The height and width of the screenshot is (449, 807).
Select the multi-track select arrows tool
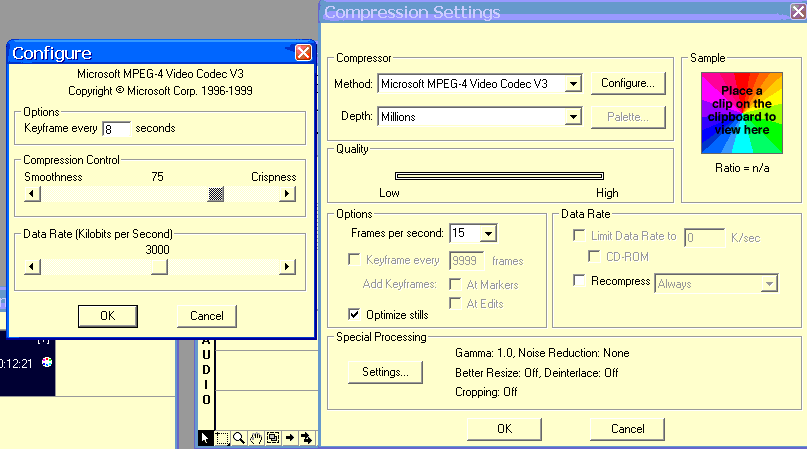(307, 438)
